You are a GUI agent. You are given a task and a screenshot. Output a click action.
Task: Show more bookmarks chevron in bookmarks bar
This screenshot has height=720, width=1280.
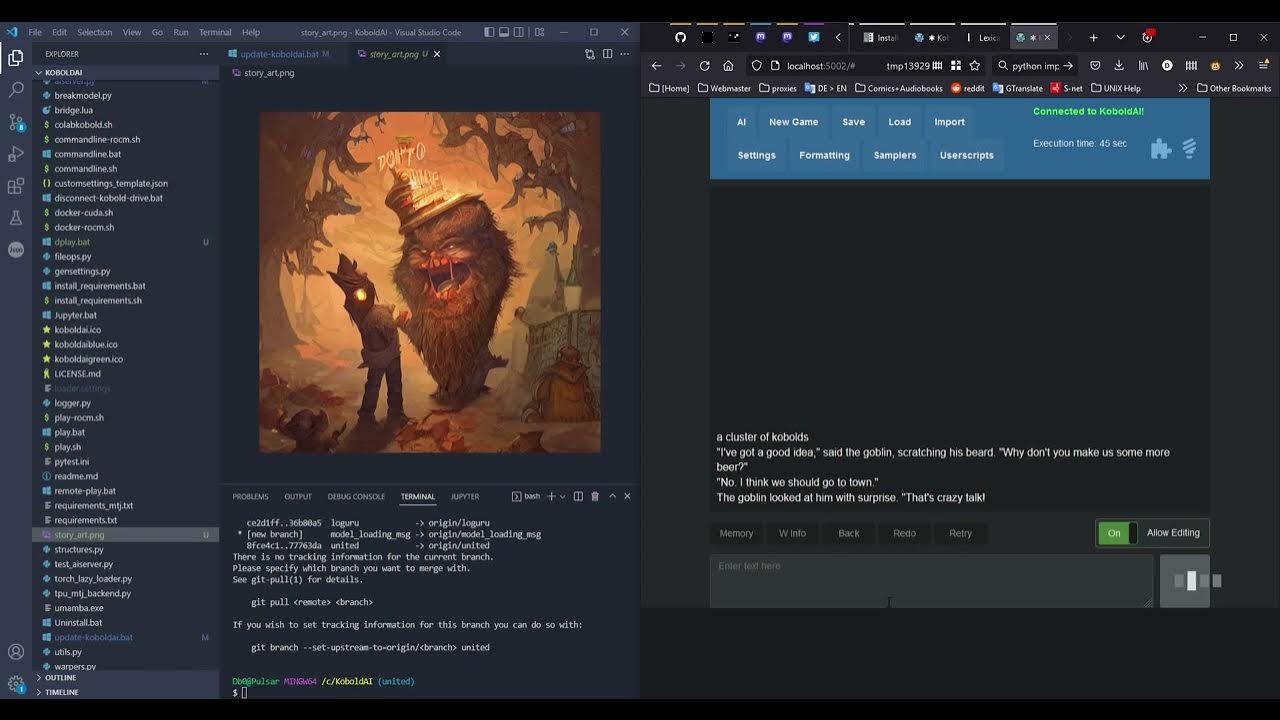point(1183,88)
